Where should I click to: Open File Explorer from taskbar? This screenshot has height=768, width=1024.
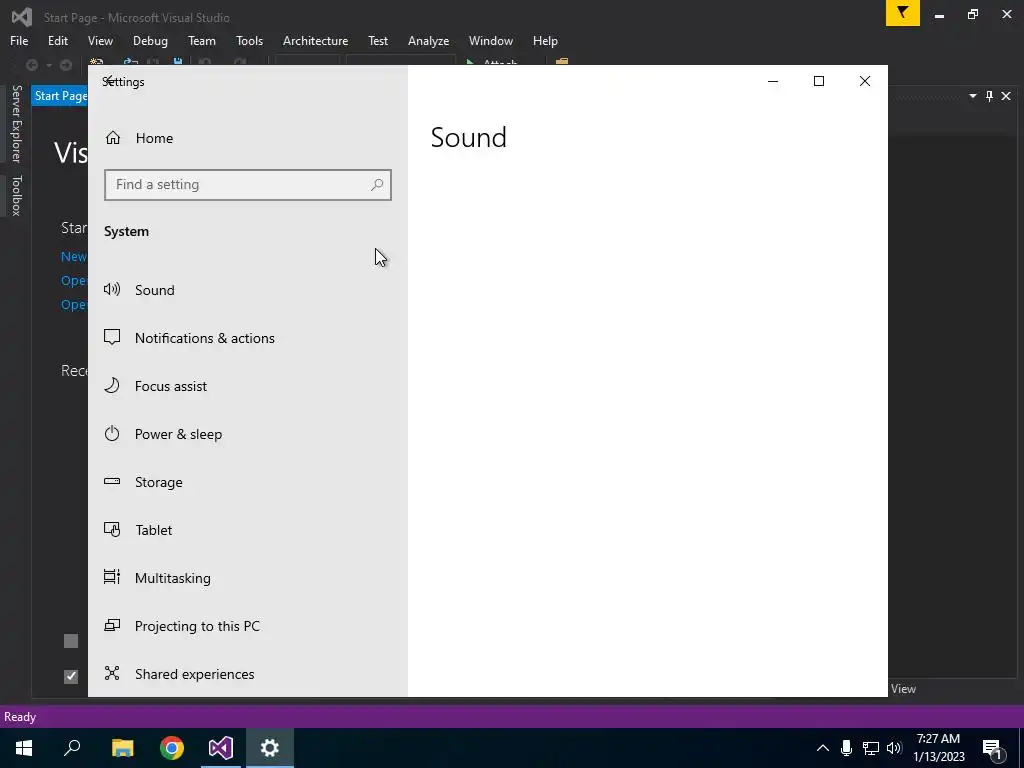pos(123,748)
